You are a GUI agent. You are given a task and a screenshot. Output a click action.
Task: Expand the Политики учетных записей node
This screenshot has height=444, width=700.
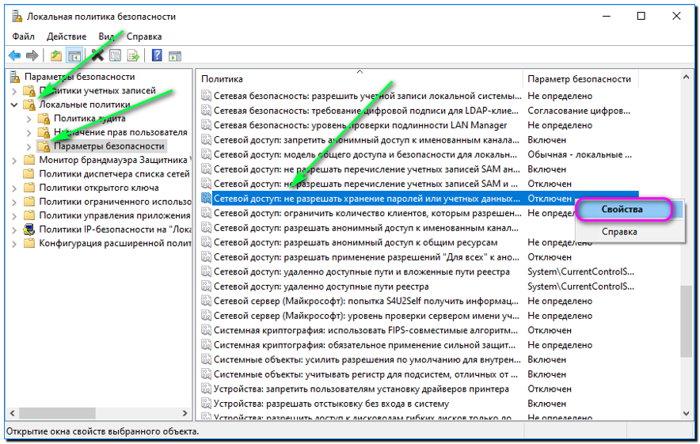point(14,91)
